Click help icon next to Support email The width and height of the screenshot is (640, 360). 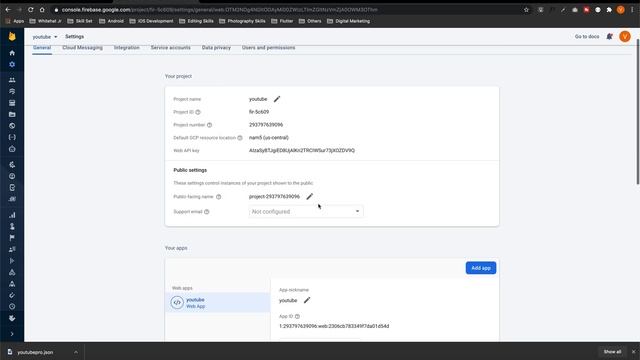tap(207, 212)
